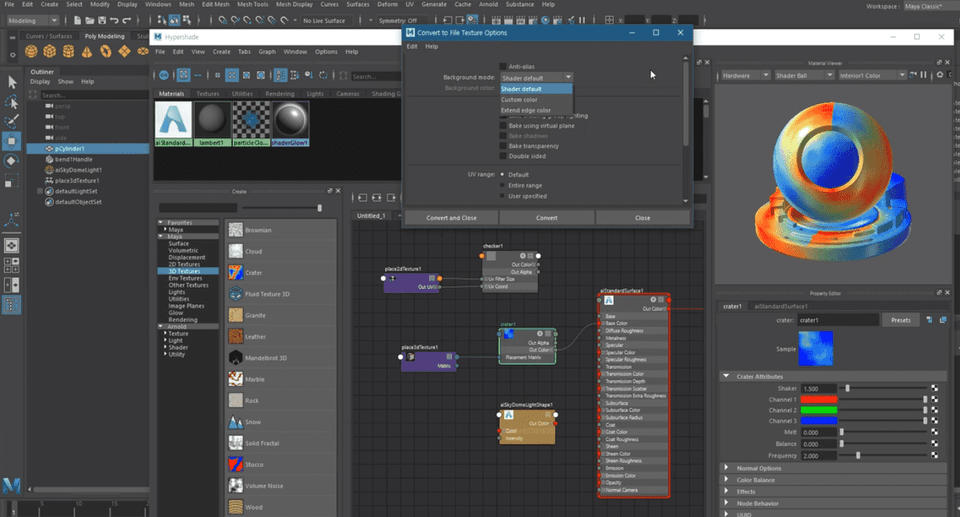The image size is (960, 517).
Task: Activate the Rotate tool in toolbox
Action: pyautogui.click(x=12, y=161)
